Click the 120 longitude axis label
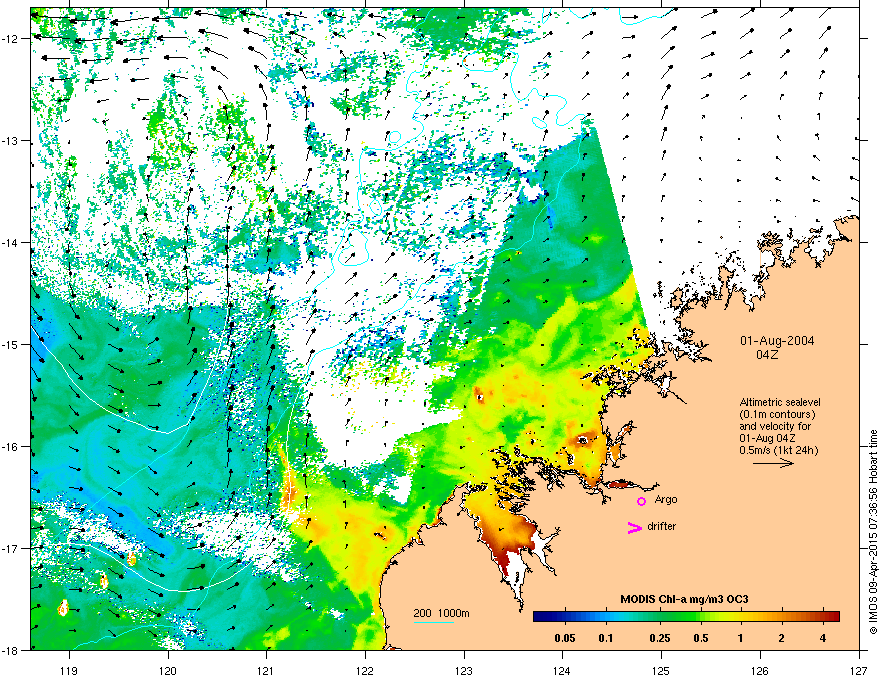Screen dimensions: 880x680 pos(168,670)
